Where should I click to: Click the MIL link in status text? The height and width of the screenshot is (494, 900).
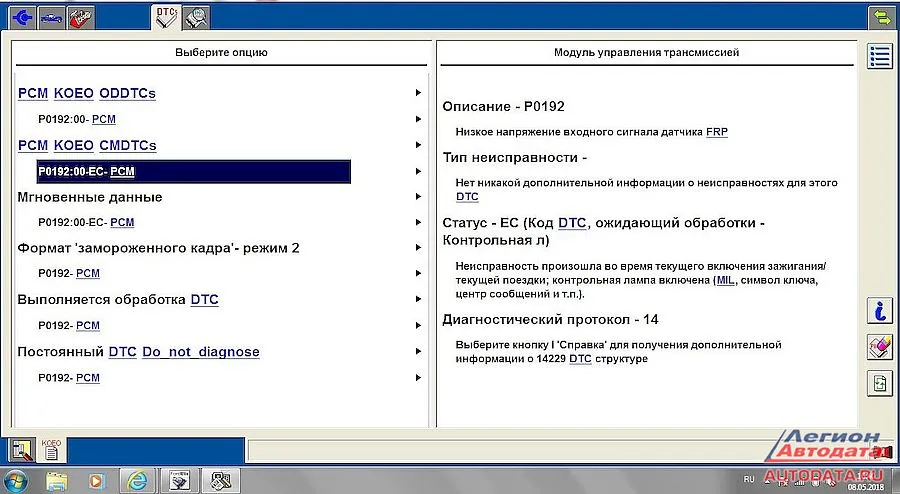(x=726, y=281)
